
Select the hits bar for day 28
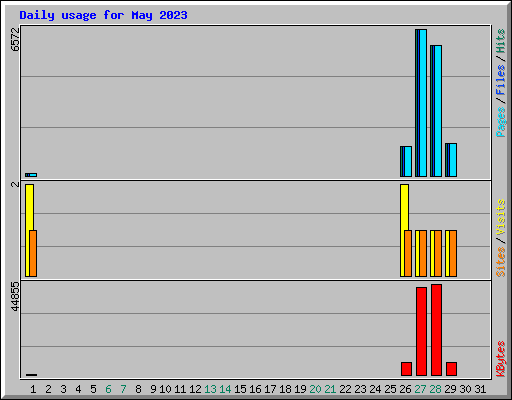coord(436,111)
